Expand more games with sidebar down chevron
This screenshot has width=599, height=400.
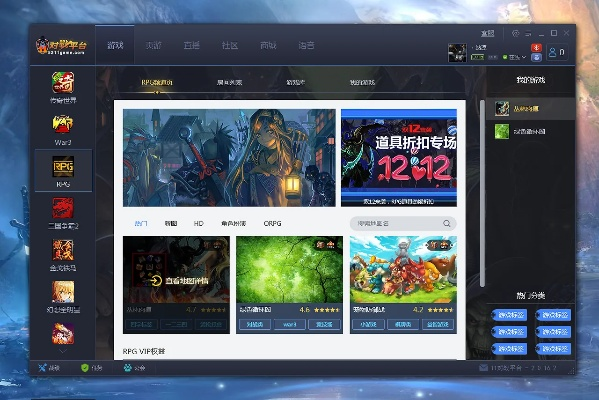coord(63,351)
